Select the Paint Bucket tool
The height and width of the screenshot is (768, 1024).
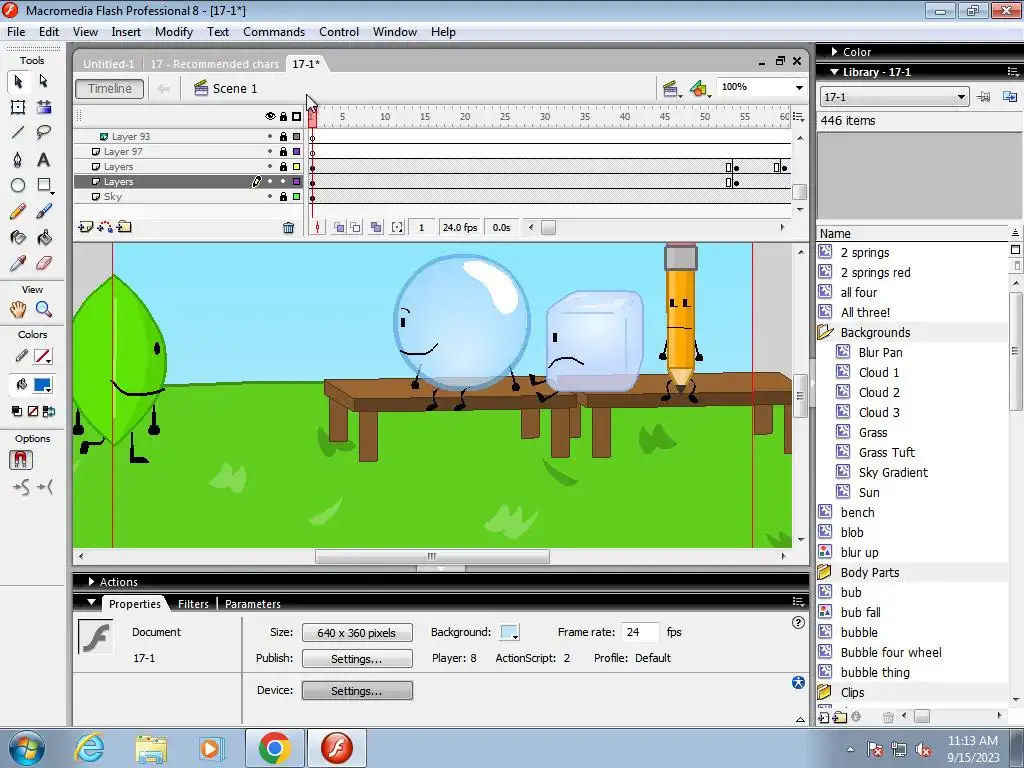click(44, 238)
